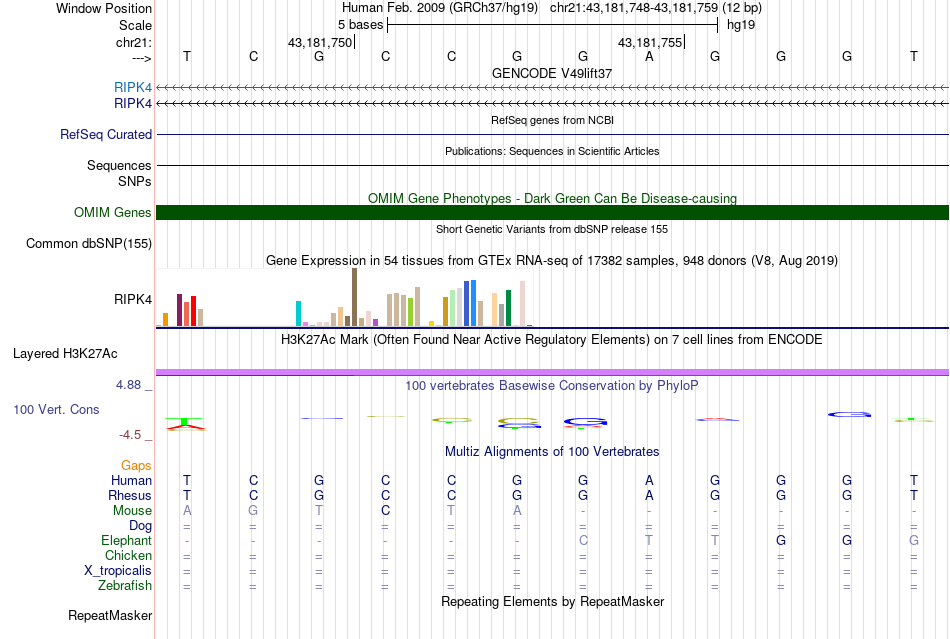Open "Multiz Alignments of 100 Vertebrates" title
Screen dimensions: 950x639
[x=552, y=451]
